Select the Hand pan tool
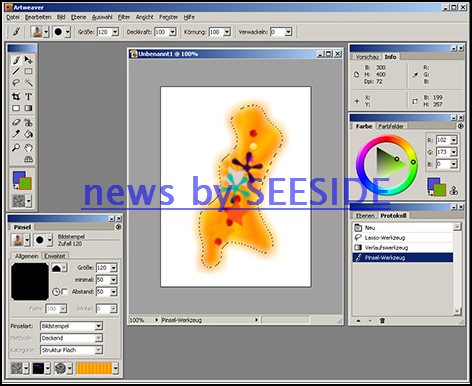The width and height of the screenshot is (472, 386). click(x=29, y=147)
